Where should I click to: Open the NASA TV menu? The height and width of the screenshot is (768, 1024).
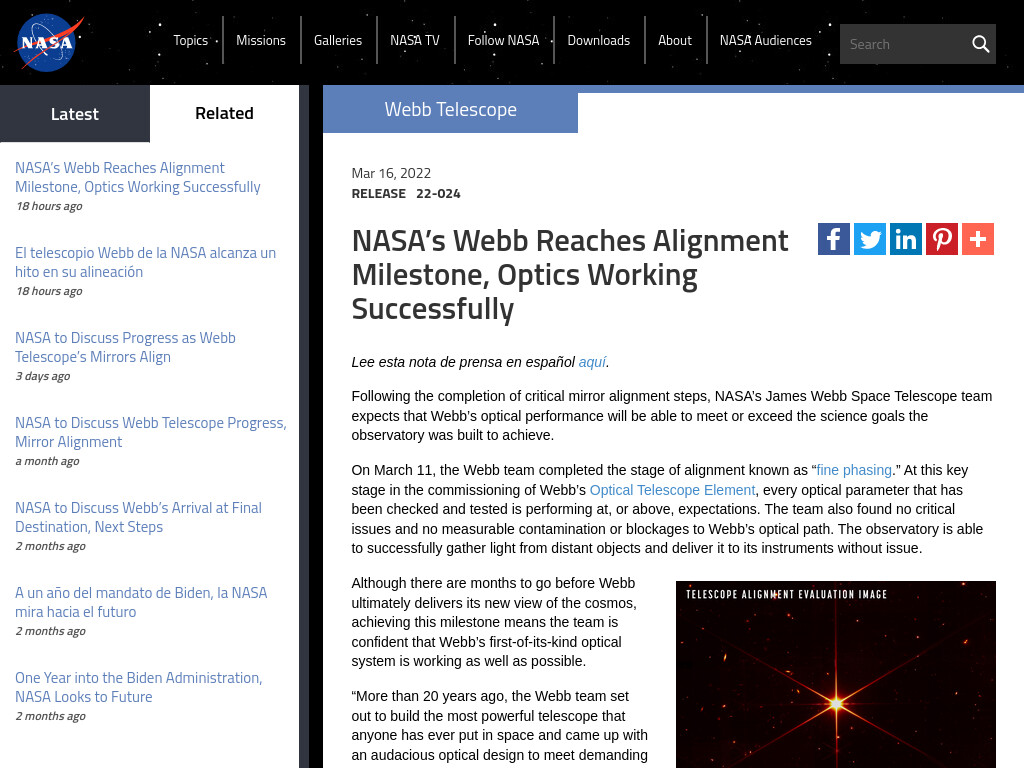tap(415, 40)
